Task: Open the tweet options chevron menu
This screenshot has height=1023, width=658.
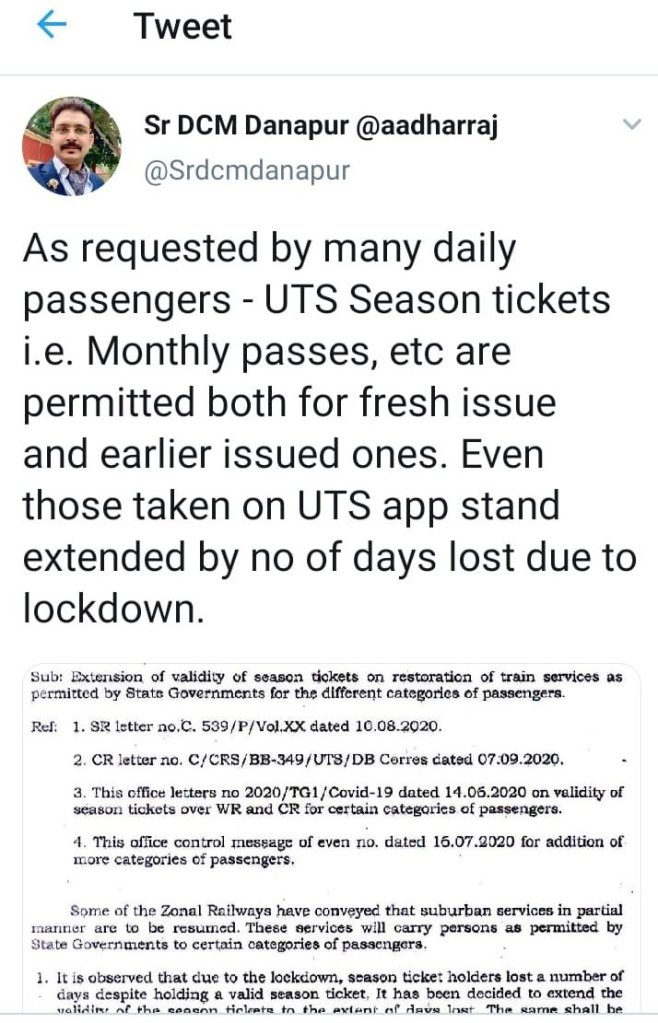Action: pos(631,124)
